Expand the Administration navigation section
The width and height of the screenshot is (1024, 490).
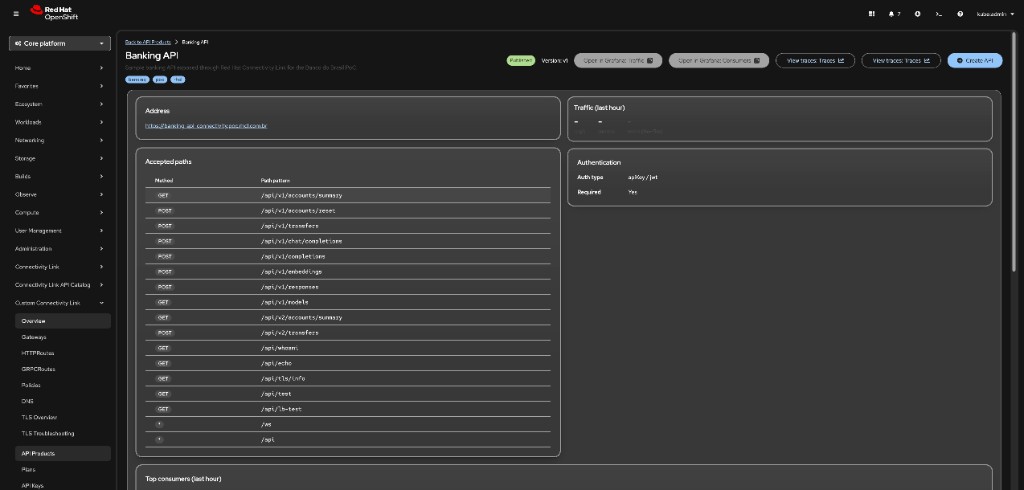coord(59,249)
